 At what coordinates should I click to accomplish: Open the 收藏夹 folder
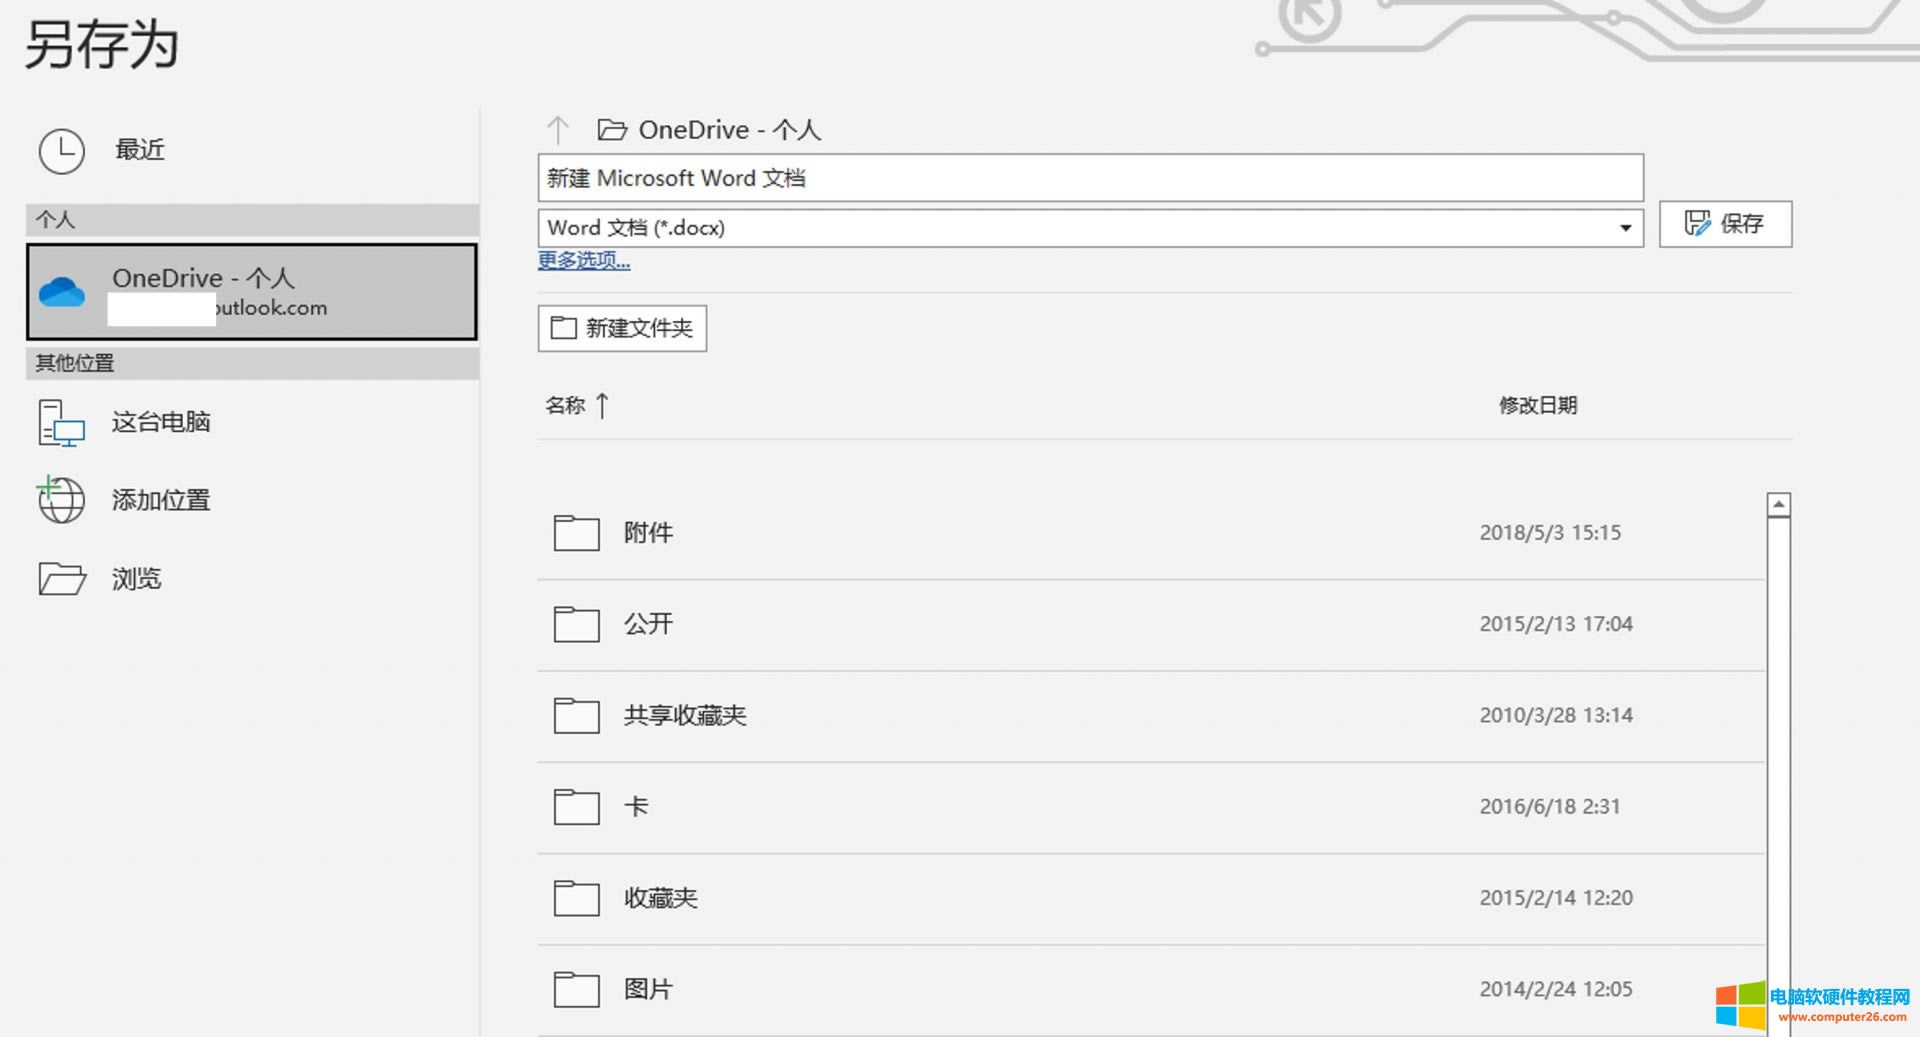click(x=660, y=897)
